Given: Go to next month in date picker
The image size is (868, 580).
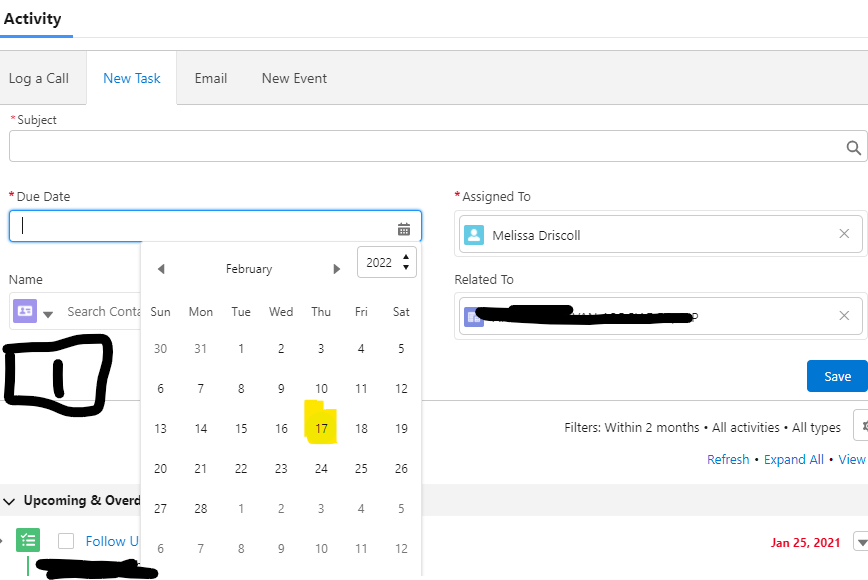Looking at the screenshot, I should pyautogui.click(x=337, y=269).
